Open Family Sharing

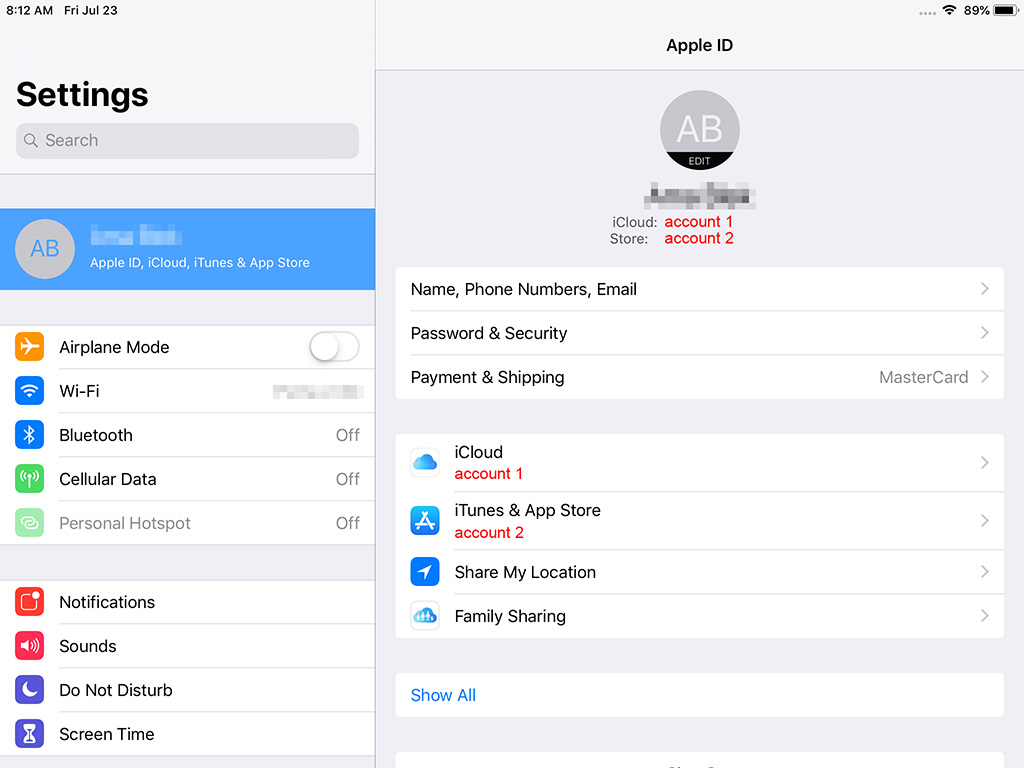699,616
